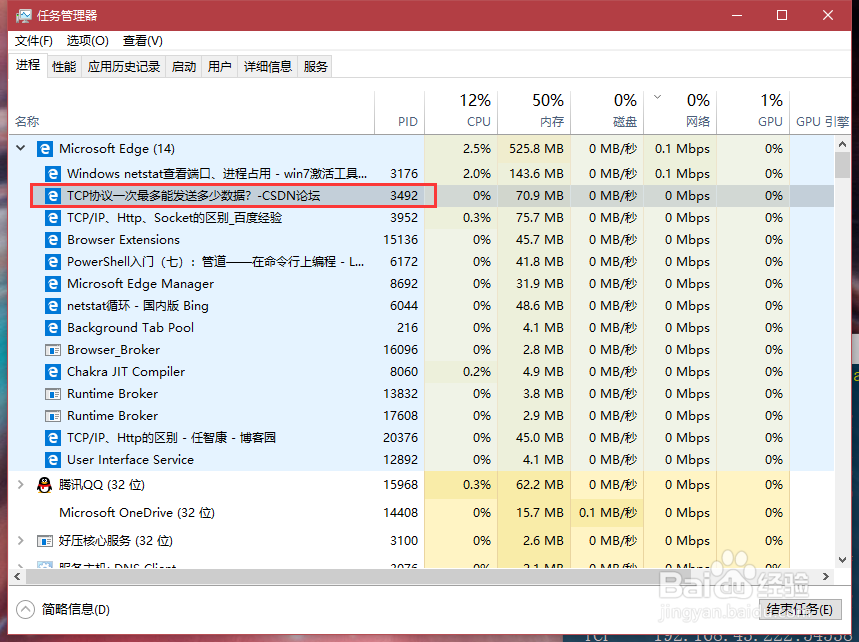Switch to the 服务 tab
Viewport: 859px width, 642px height.
pos(315,67)
